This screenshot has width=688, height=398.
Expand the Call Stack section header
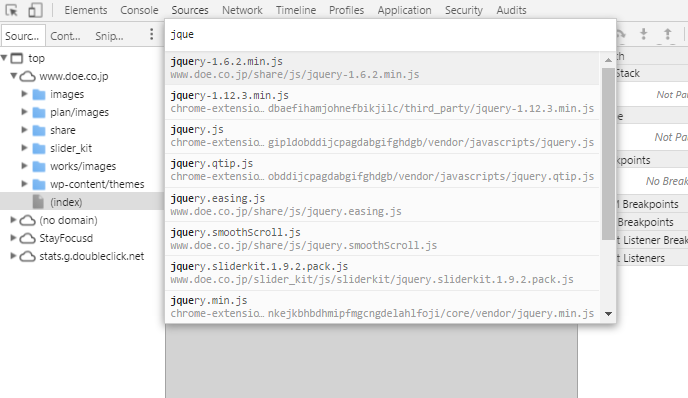652,73
